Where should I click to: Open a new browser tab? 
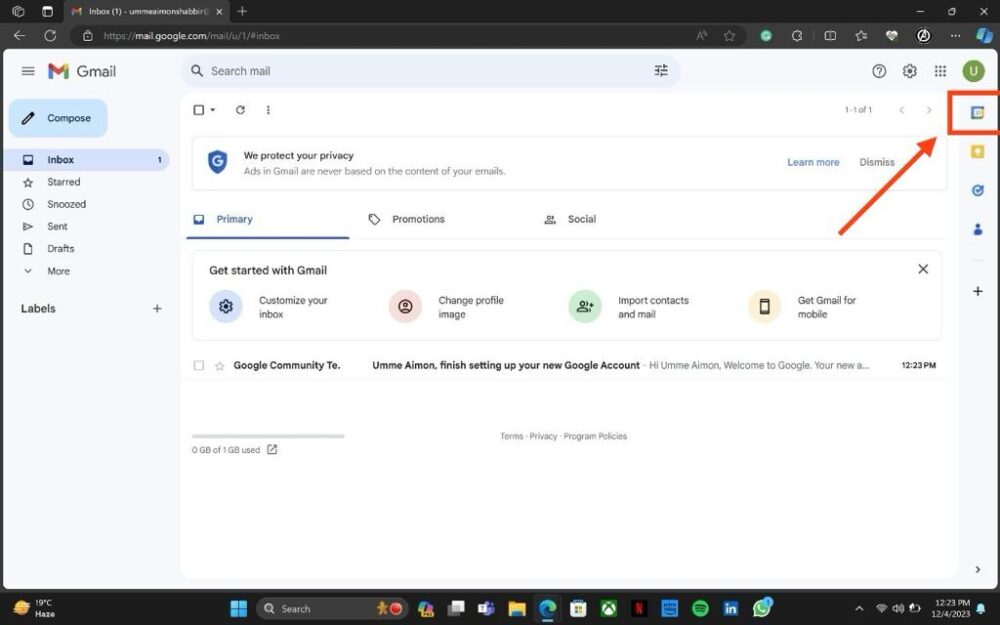[242, 11]
